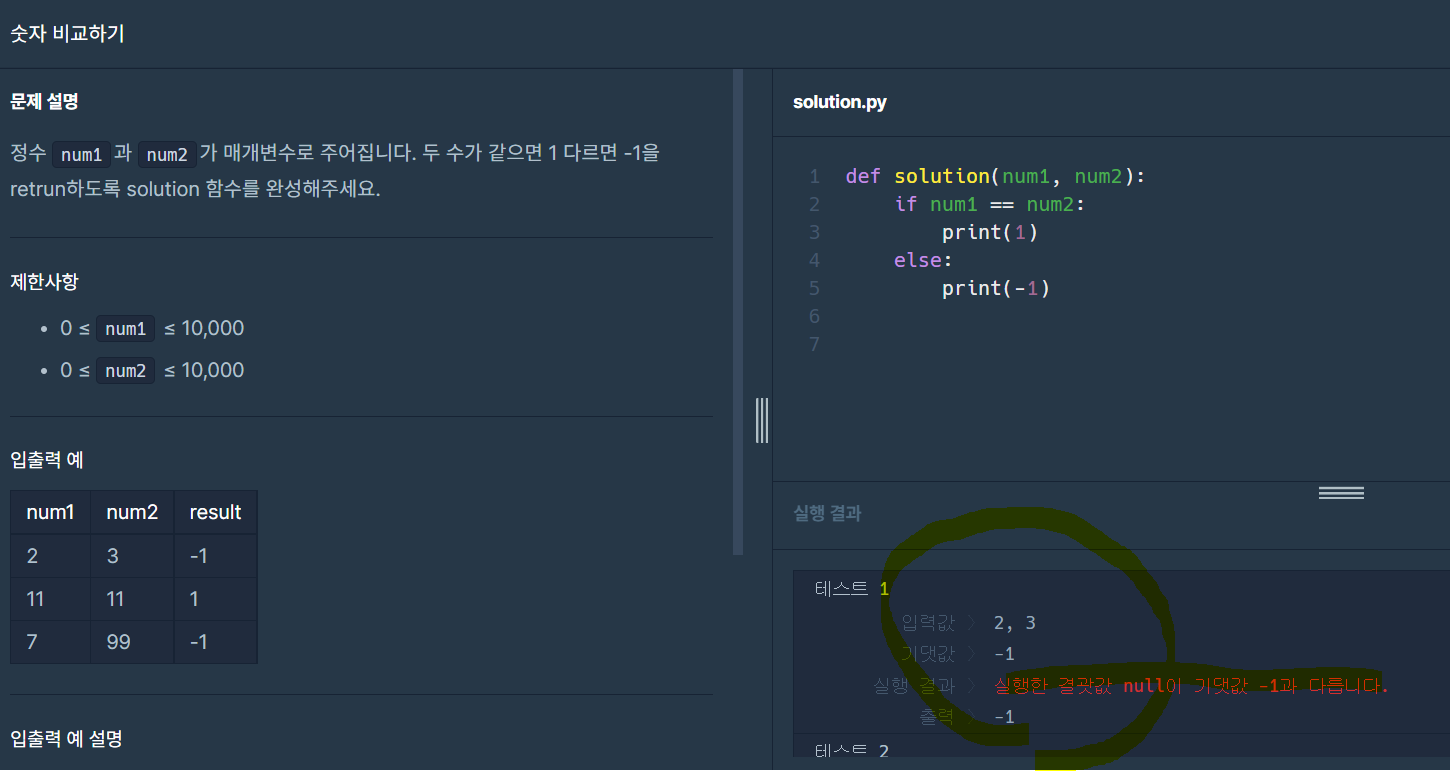1450x771 pixels.
Task: Click the num2 tag in second constraint
Action: point(125,371)
